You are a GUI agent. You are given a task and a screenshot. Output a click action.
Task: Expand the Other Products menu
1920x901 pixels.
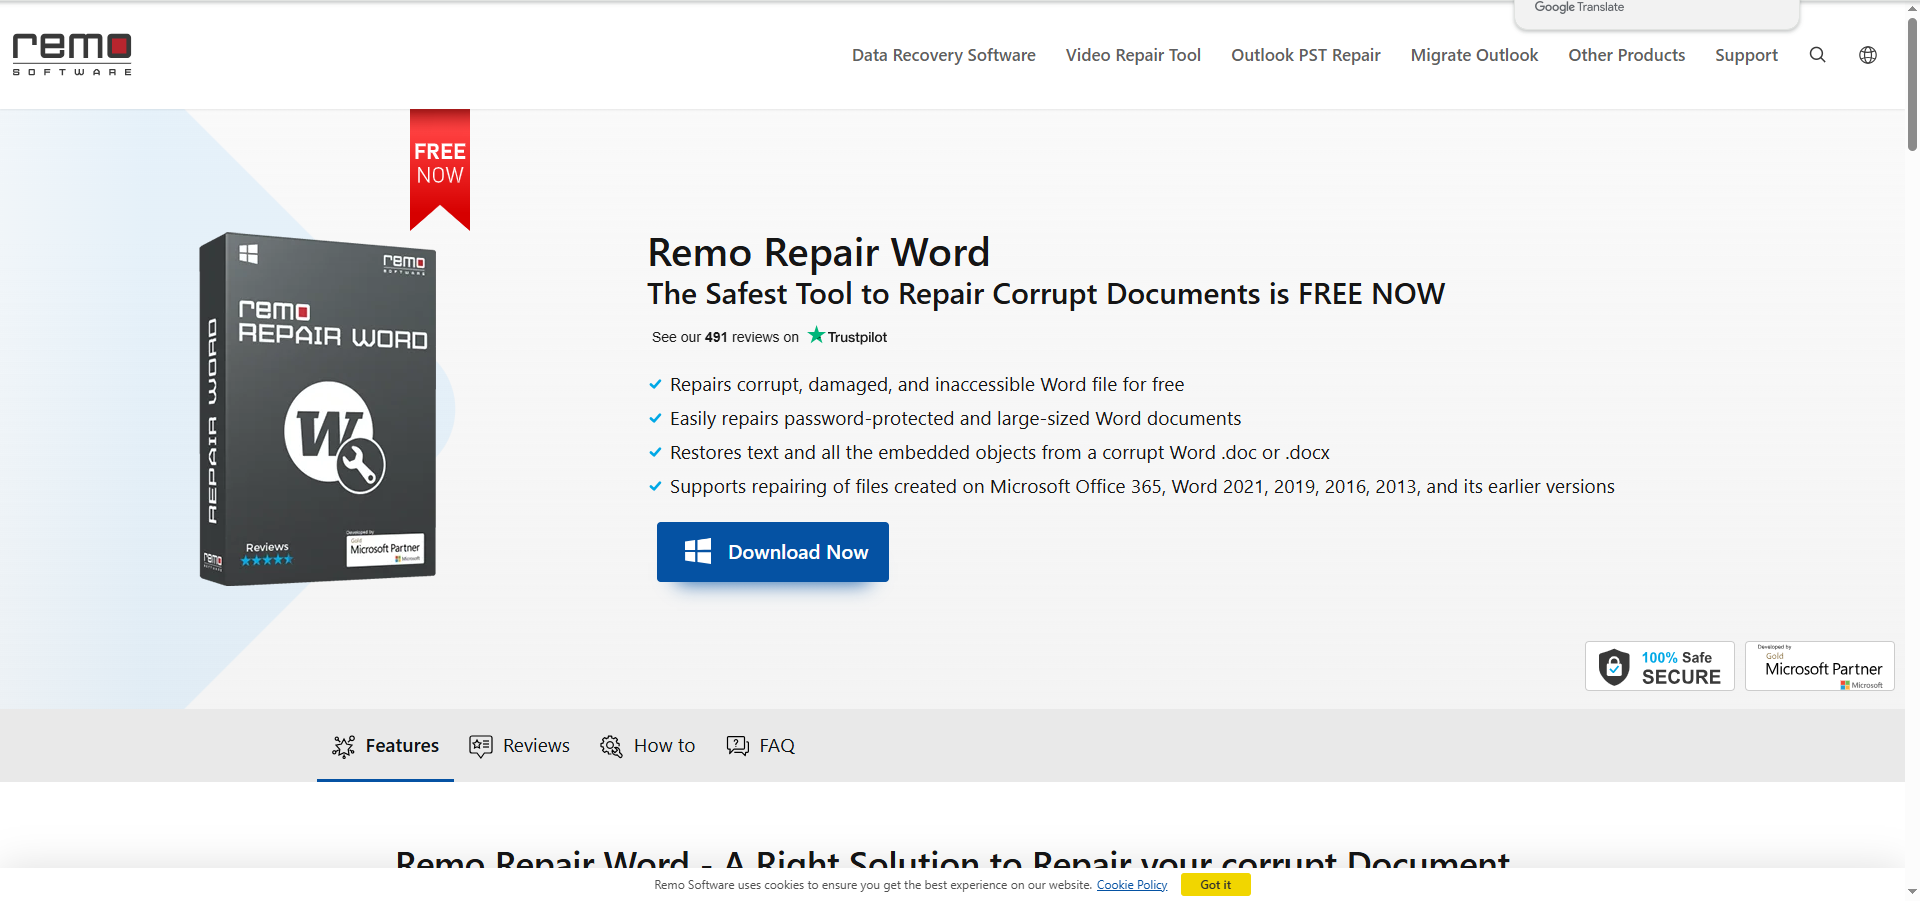[1626, 55]
